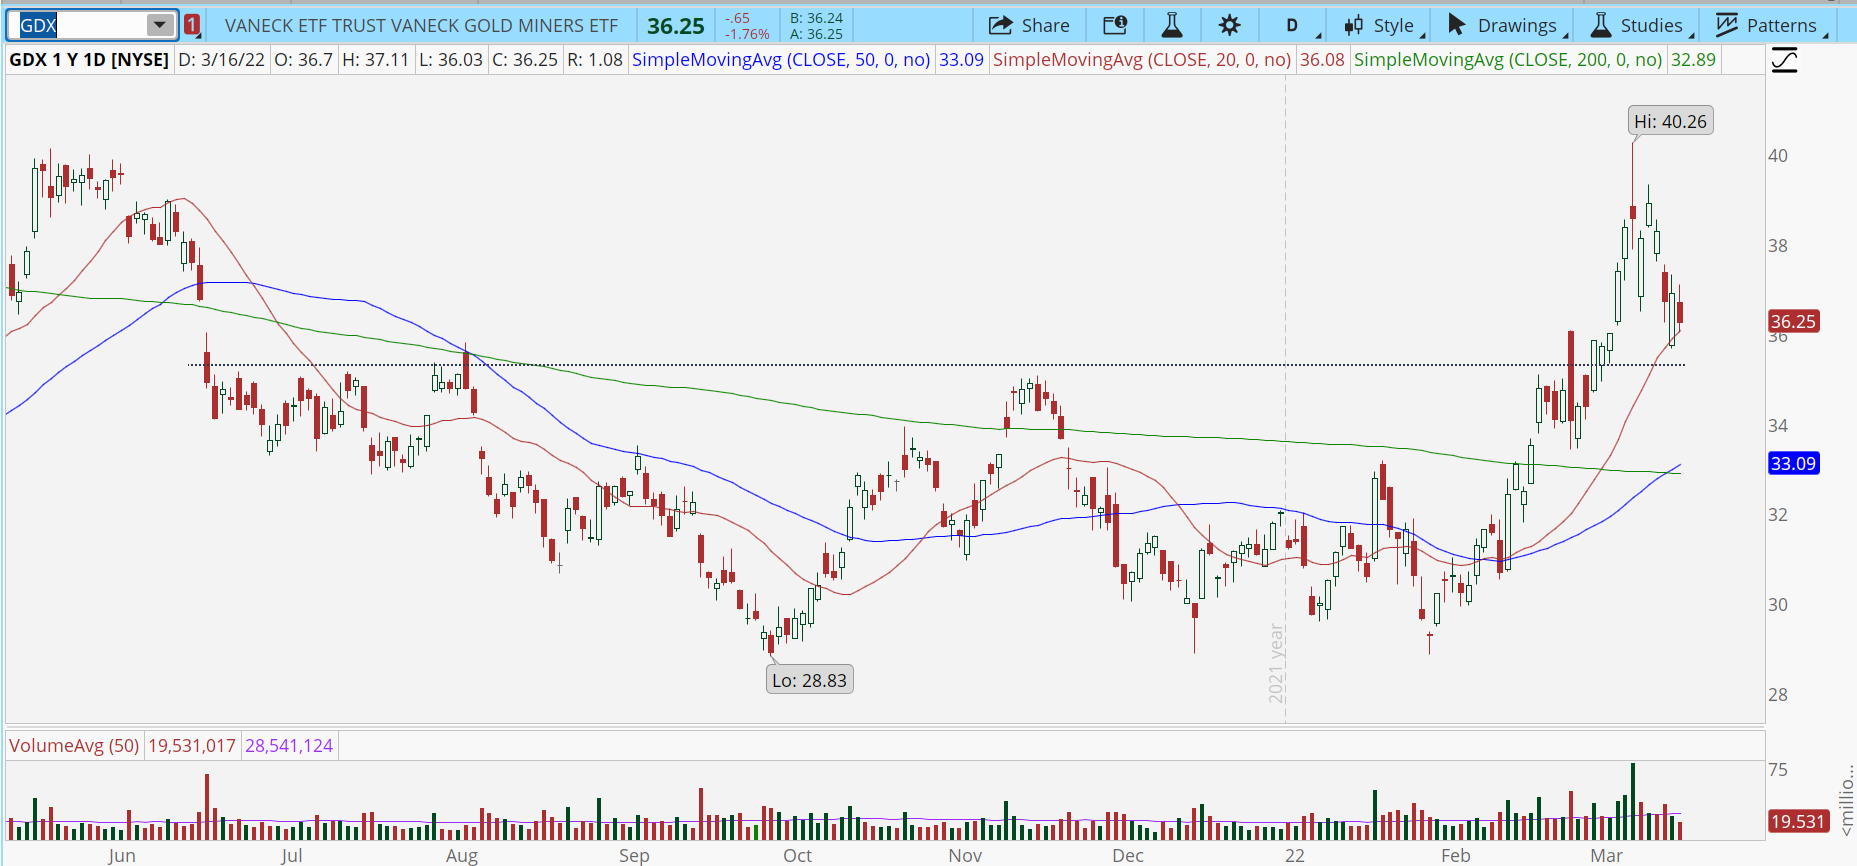This screenshot has width=1857, height=866.
Task: Click the 28 price axis label
Action: click(1777, 695)
